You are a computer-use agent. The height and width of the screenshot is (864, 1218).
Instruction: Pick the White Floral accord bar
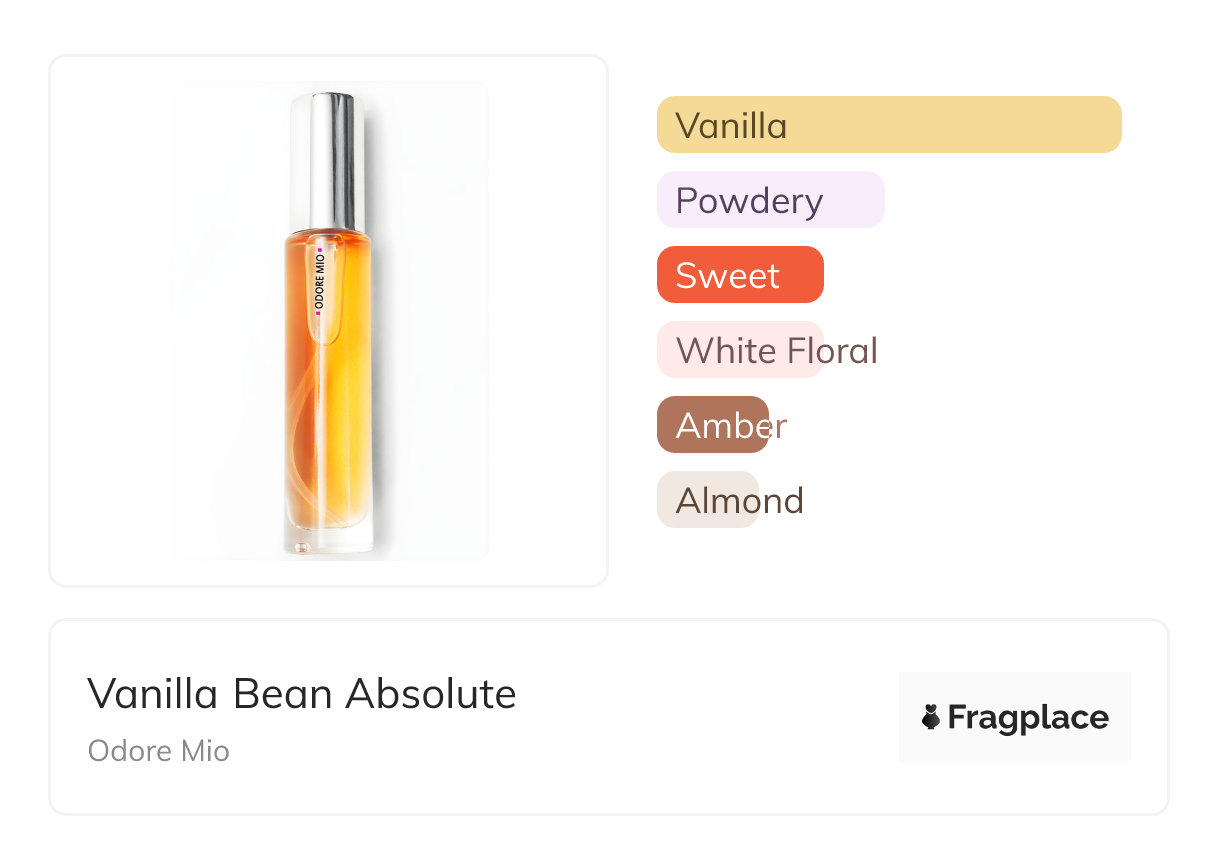click(740, 350)
